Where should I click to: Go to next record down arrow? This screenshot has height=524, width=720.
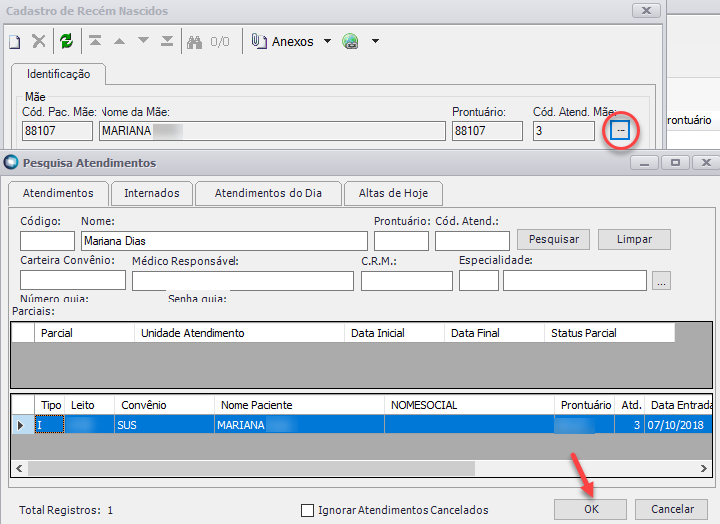143,40
